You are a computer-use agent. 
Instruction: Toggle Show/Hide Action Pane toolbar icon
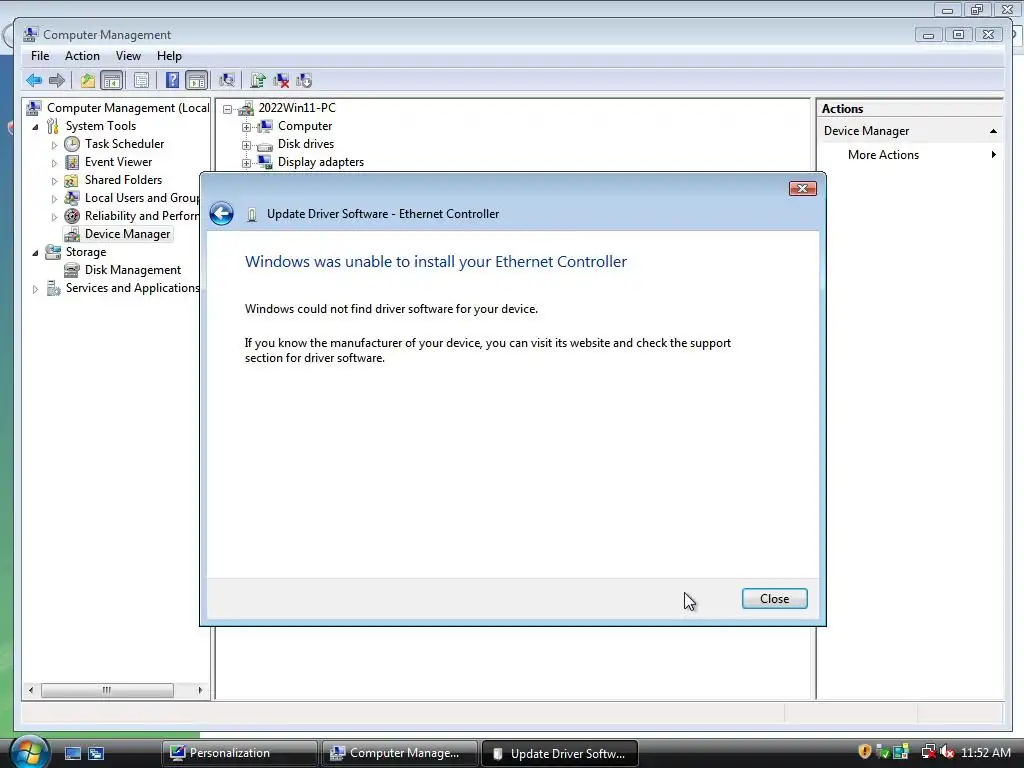point(197,80)
